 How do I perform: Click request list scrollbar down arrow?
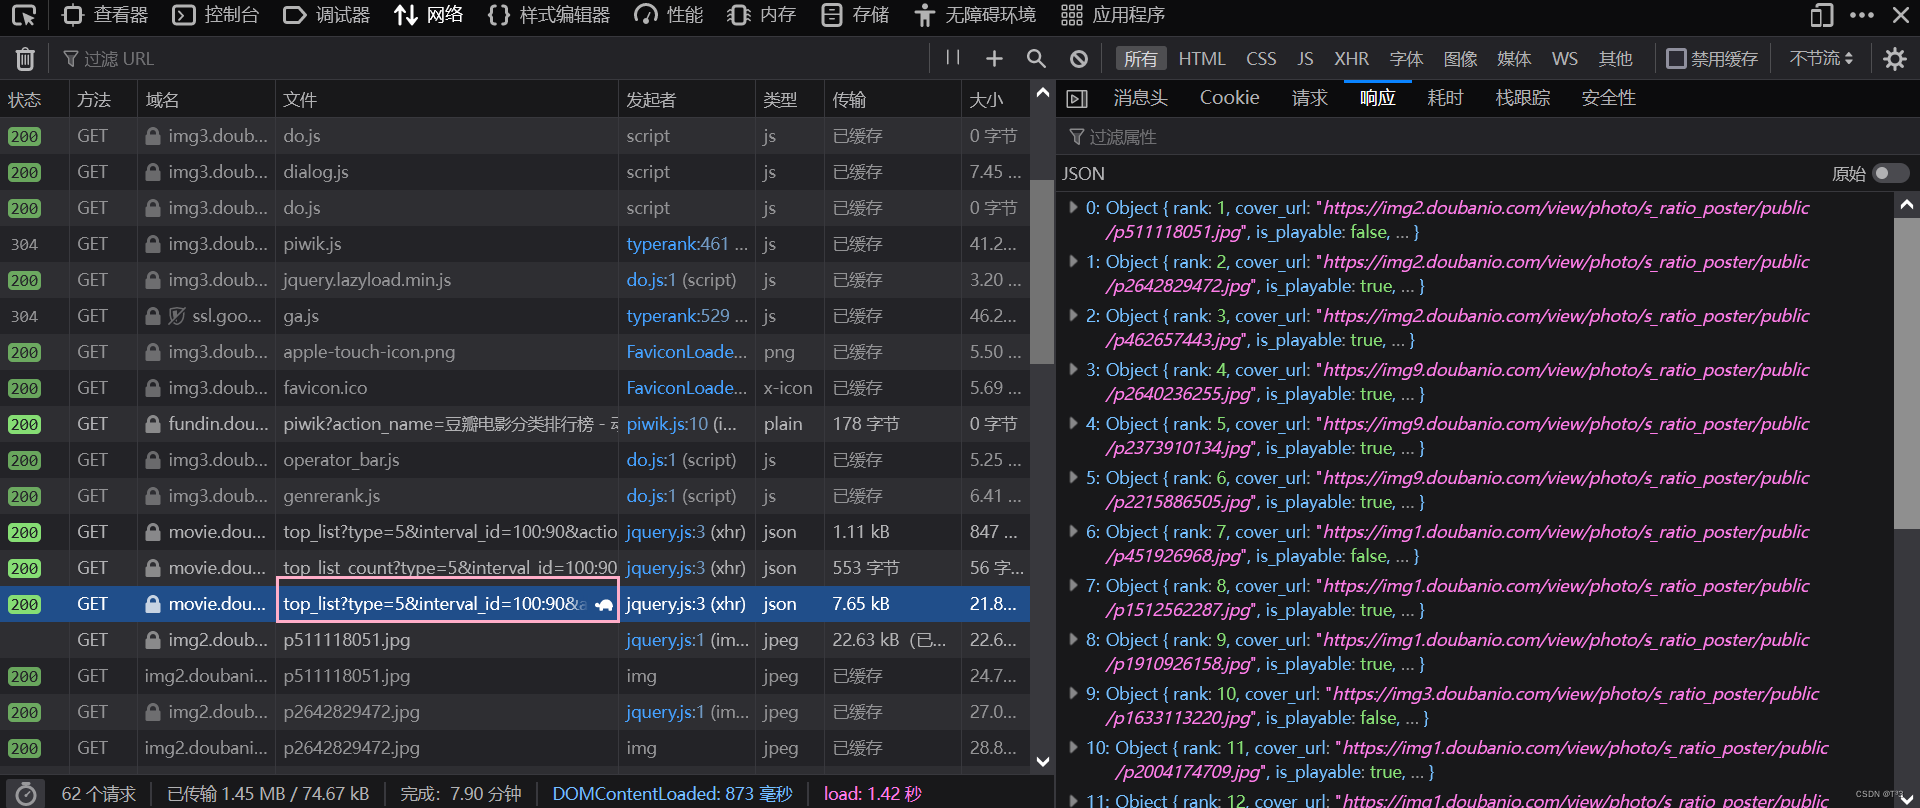pos(1043,761)
